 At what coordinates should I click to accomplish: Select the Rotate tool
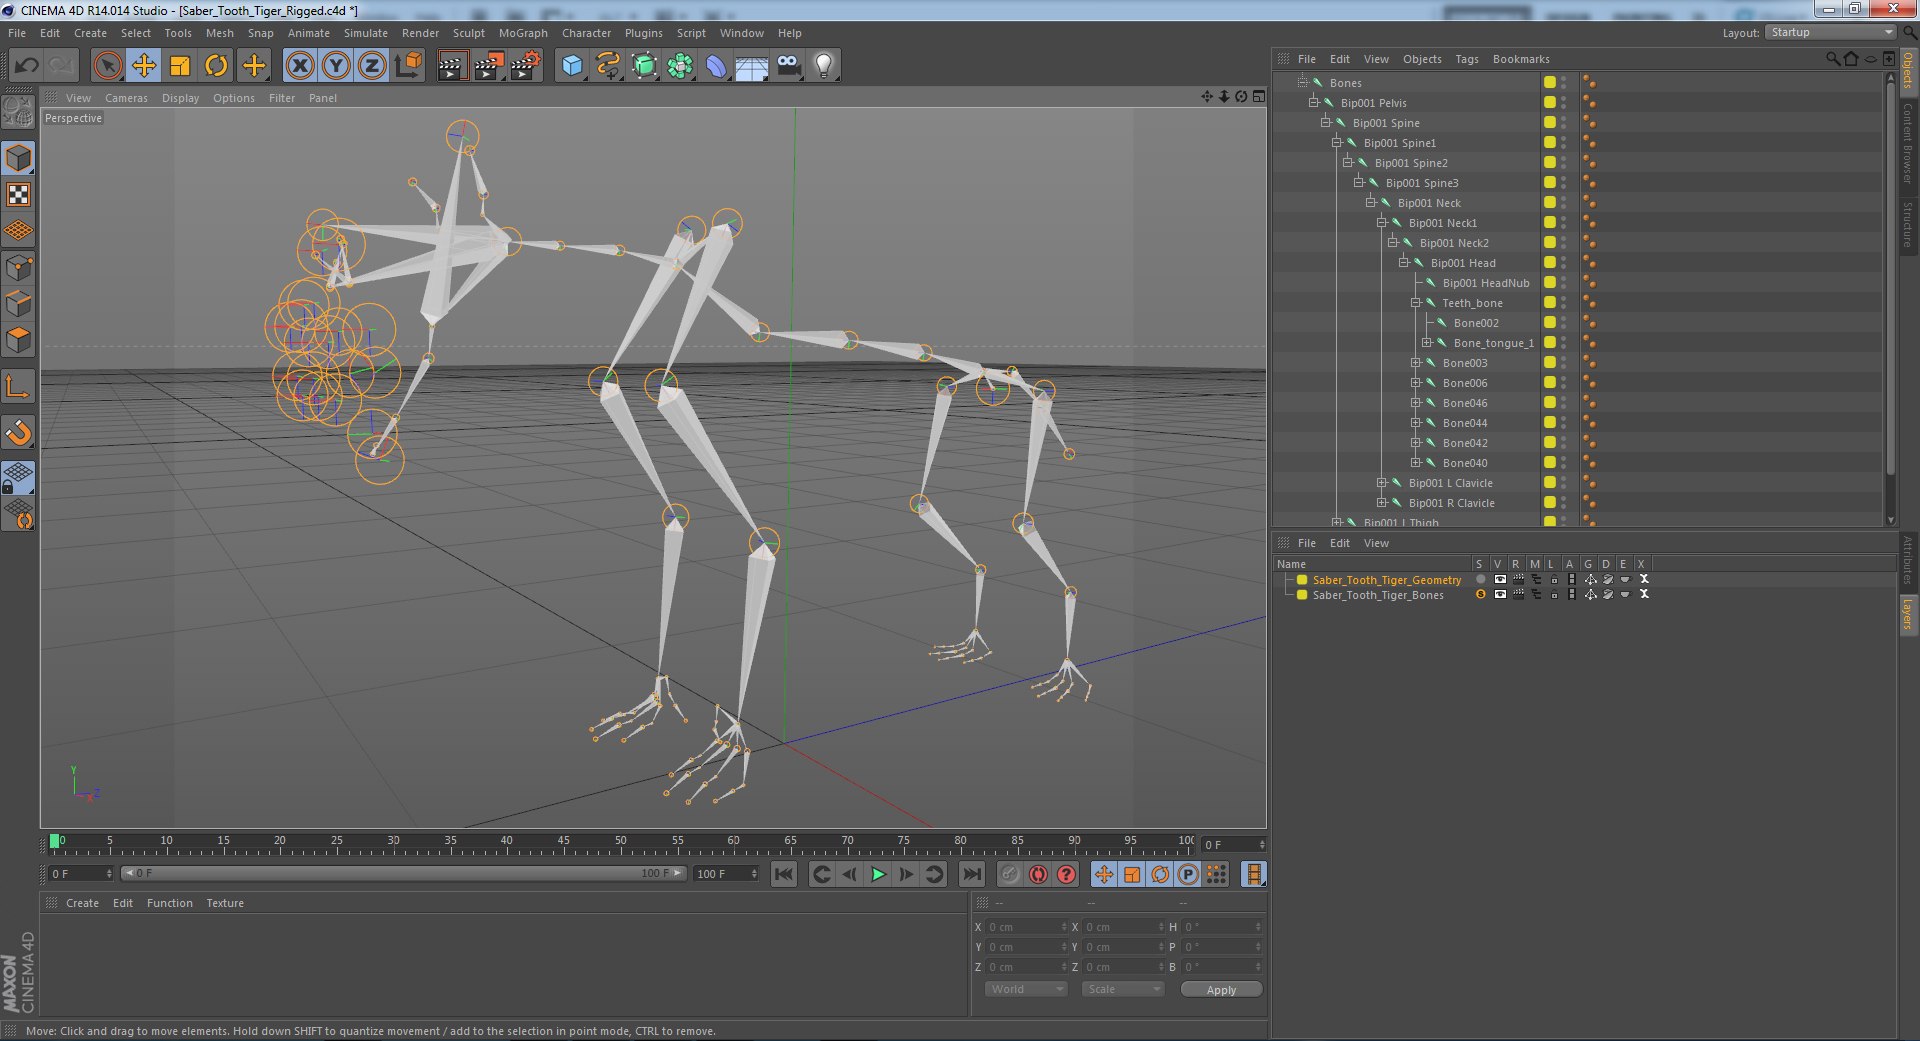pyautogui.click(x=216, y=66)
